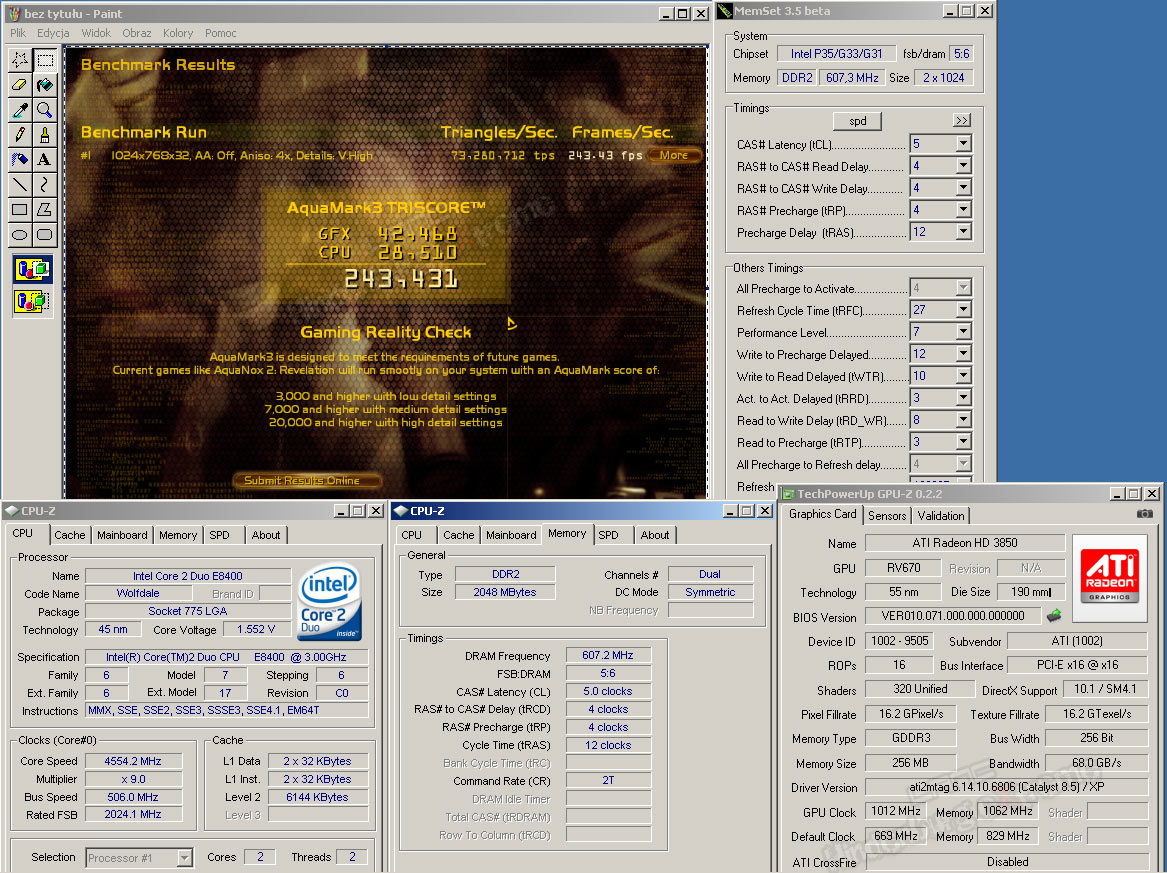Open the Plik menu in Paint
The width and height of the screenshot is (1167, 873).
point(18,33)
